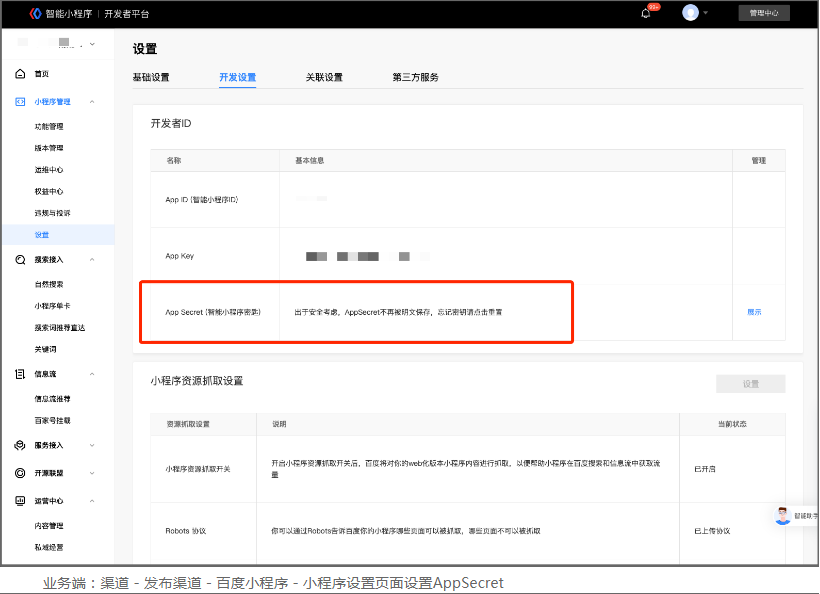Open the user avatar in top bar
This screenshot has width=820, height=594.
pos(690,13)
